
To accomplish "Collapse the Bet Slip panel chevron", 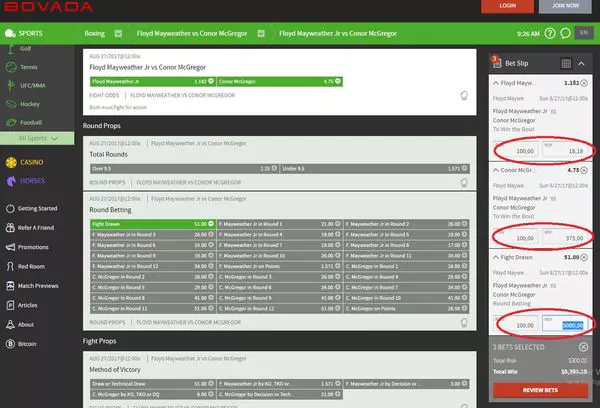I will [x=581, y=64].
